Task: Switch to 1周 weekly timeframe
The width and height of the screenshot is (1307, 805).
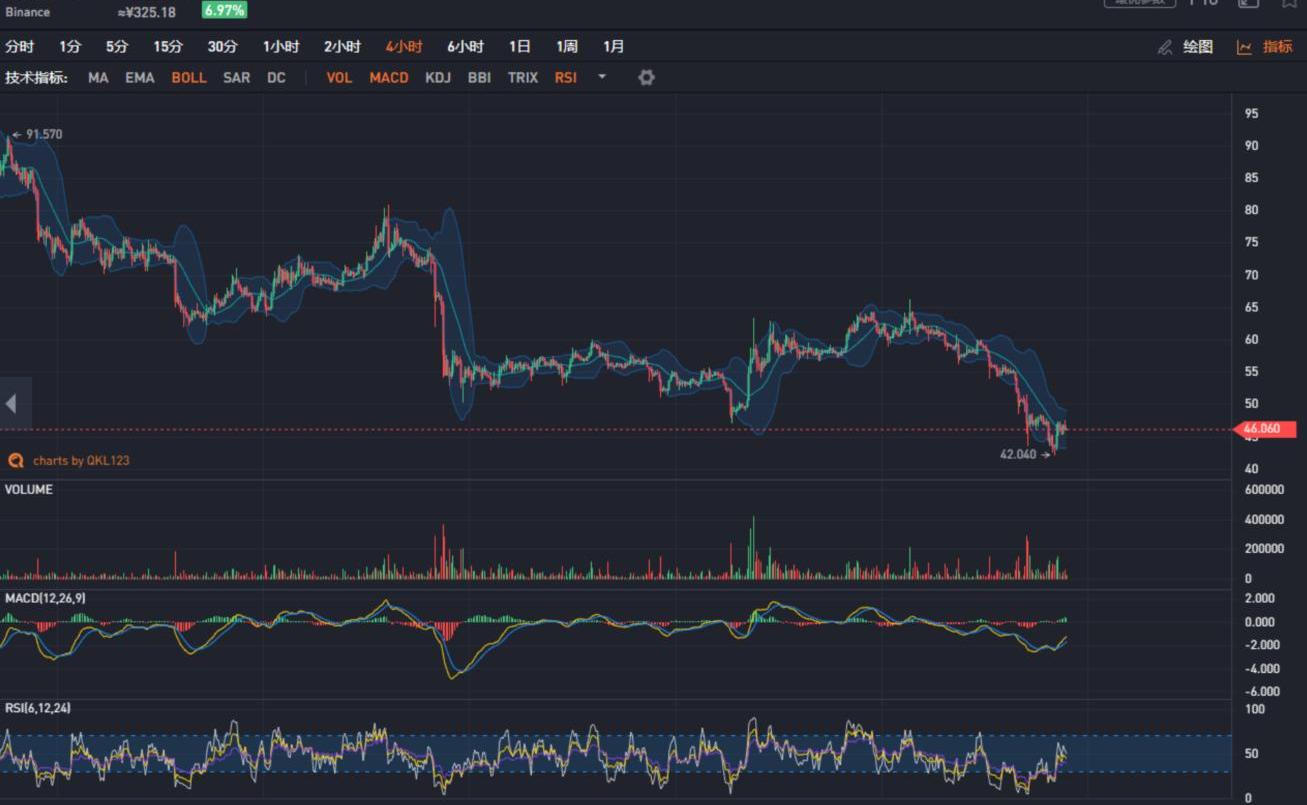Action: tap(567, 47)
